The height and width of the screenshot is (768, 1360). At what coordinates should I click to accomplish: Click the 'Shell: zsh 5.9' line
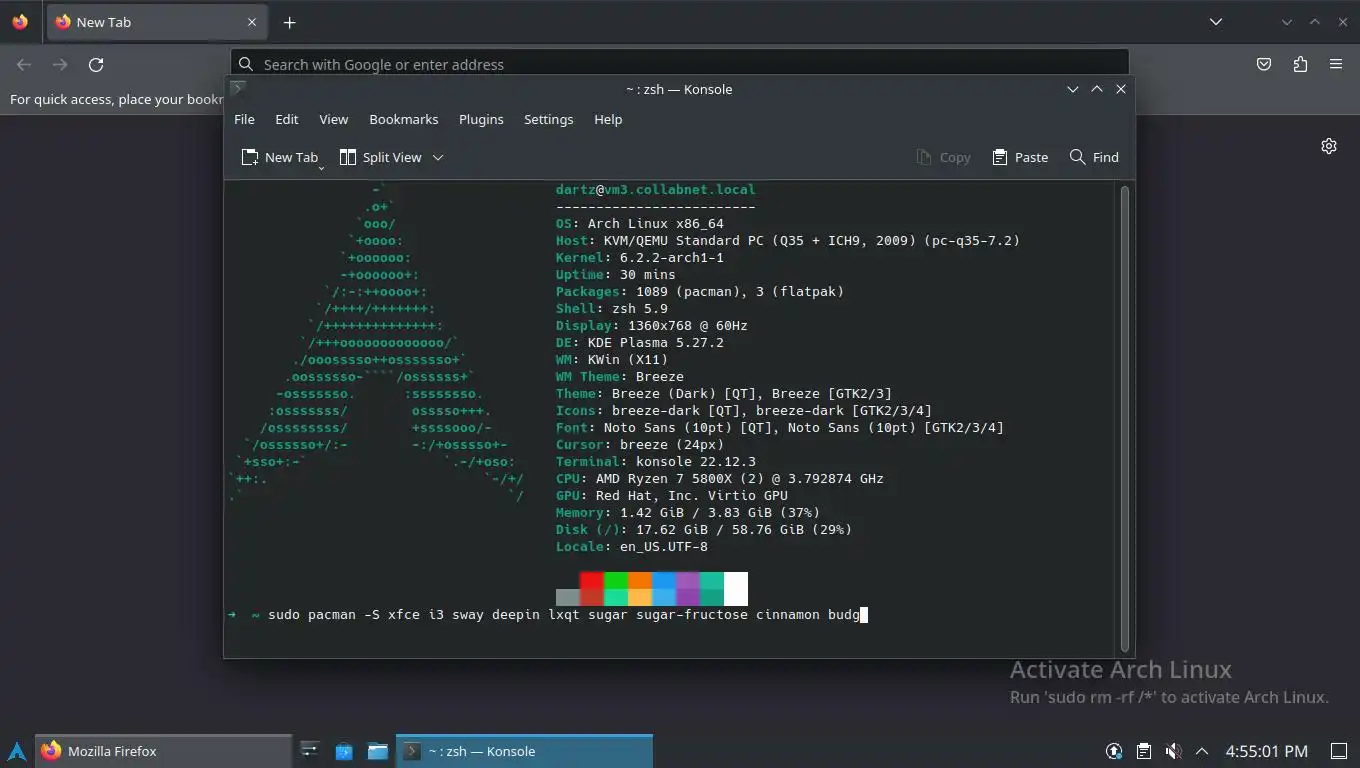[612, 309]
